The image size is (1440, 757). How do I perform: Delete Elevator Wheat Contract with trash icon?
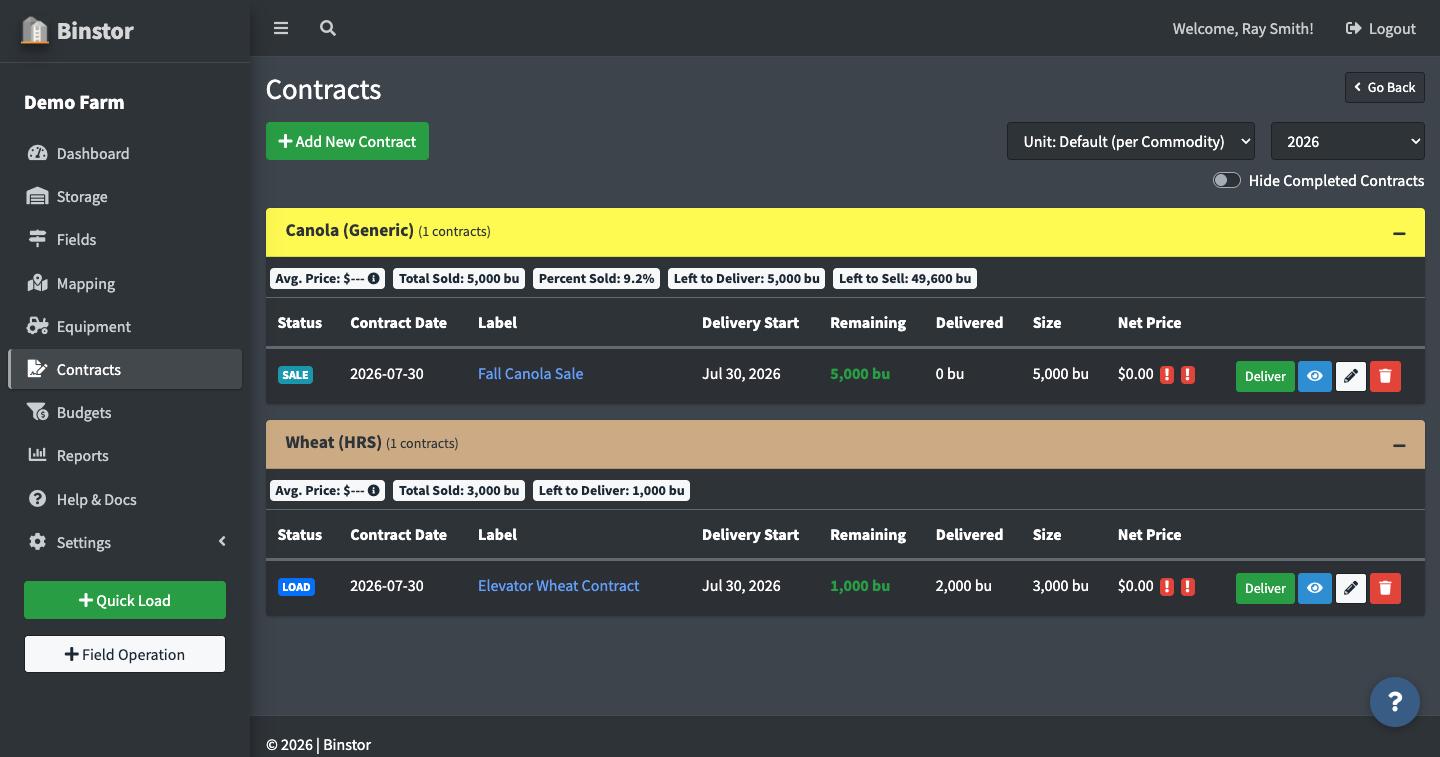pos(1385,588)
